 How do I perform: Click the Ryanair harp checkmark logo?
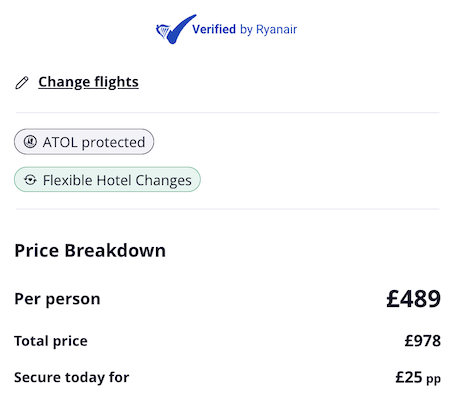point(176,29)
